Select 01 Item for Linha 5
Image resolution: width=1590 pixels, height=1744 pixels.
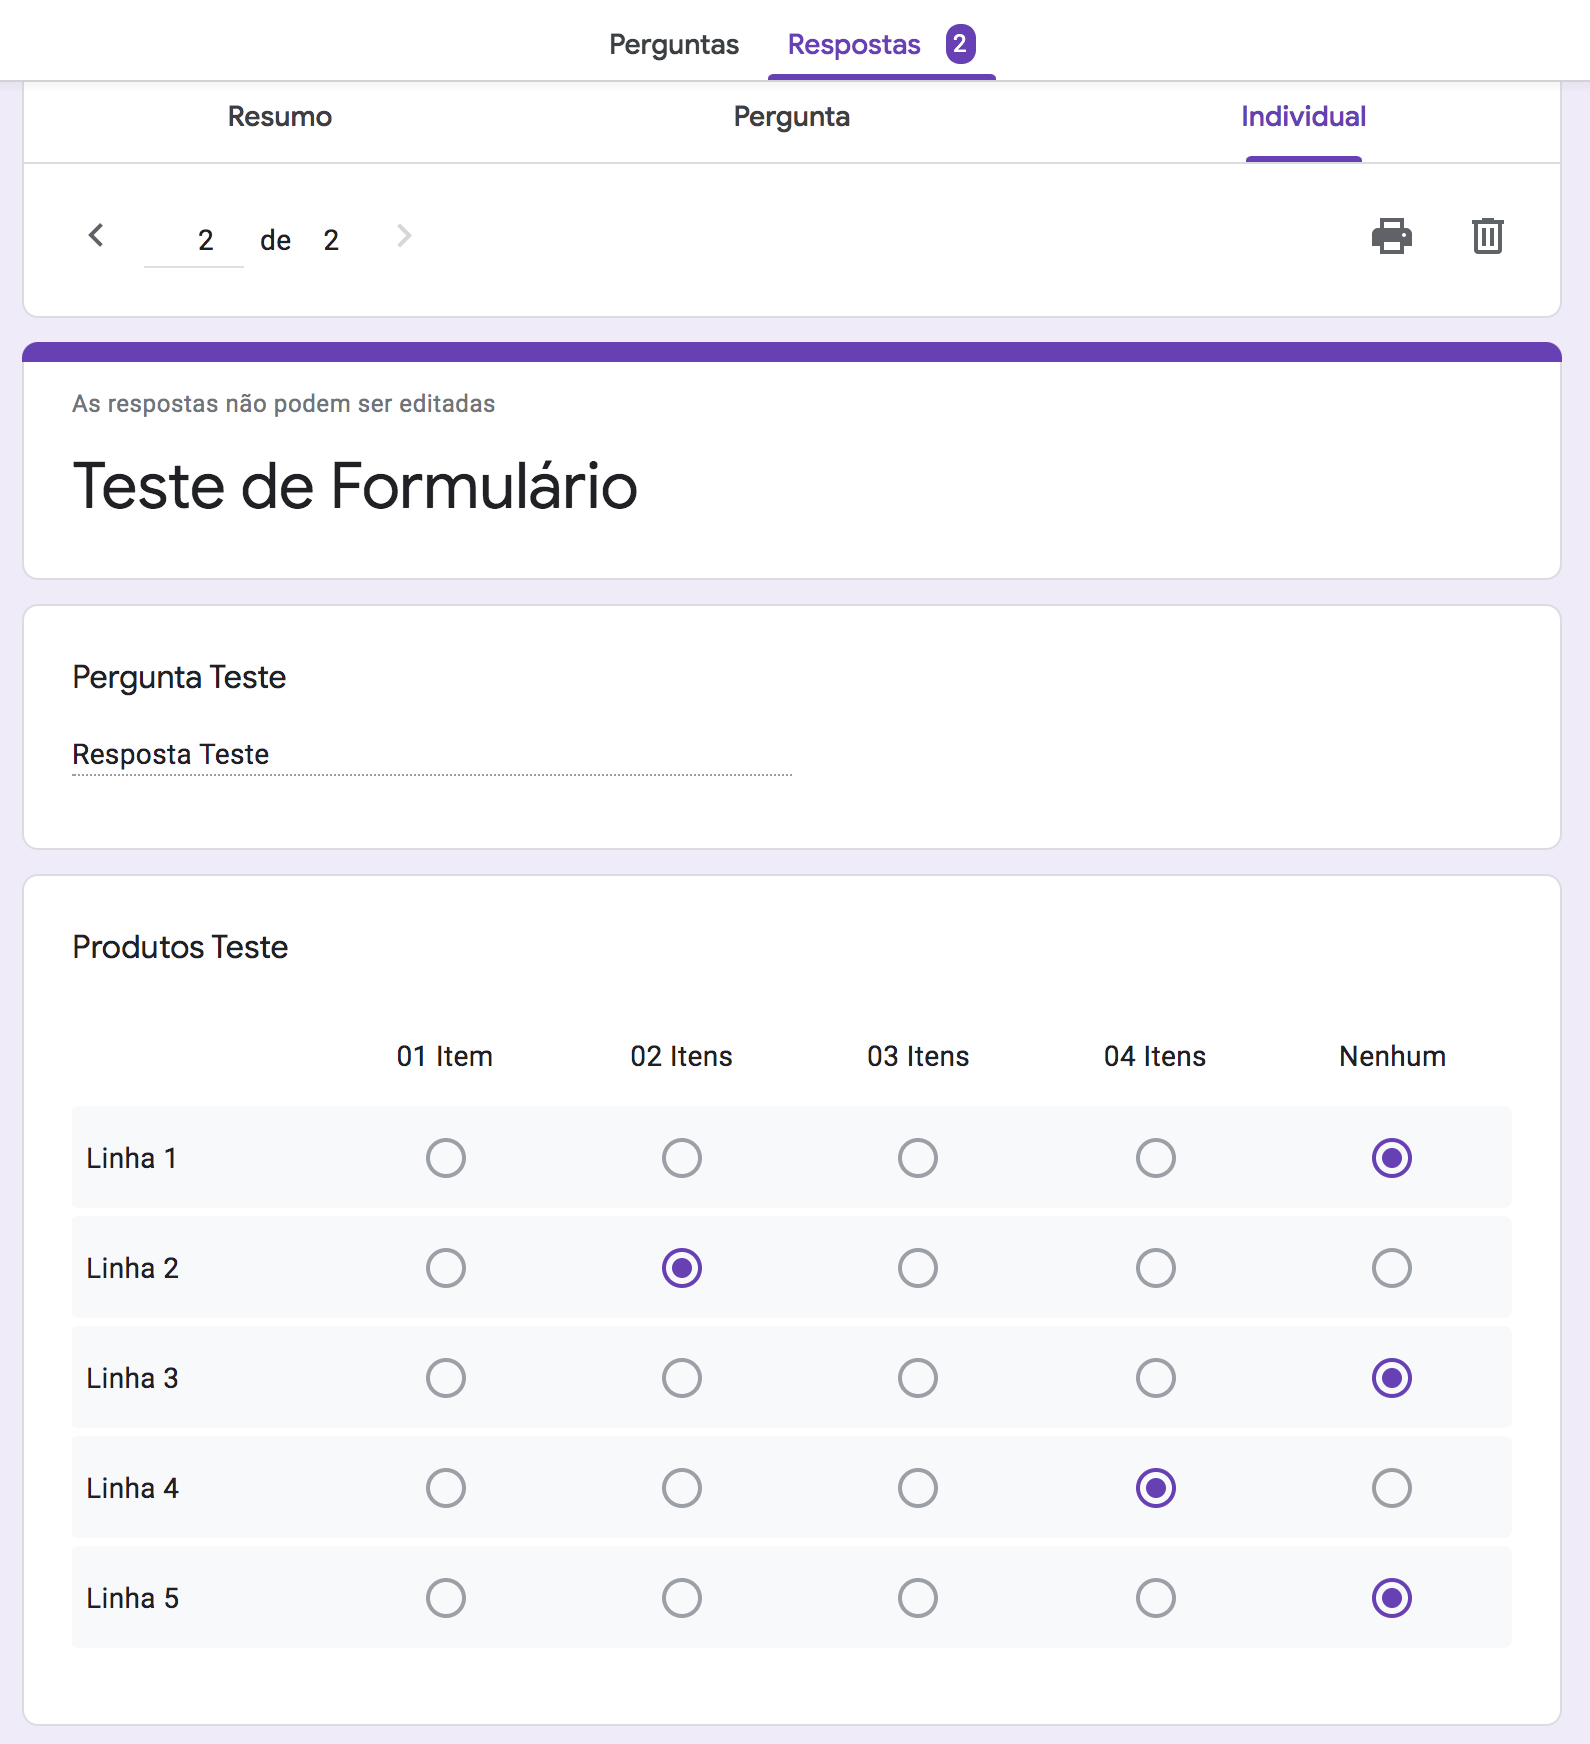445,1598
